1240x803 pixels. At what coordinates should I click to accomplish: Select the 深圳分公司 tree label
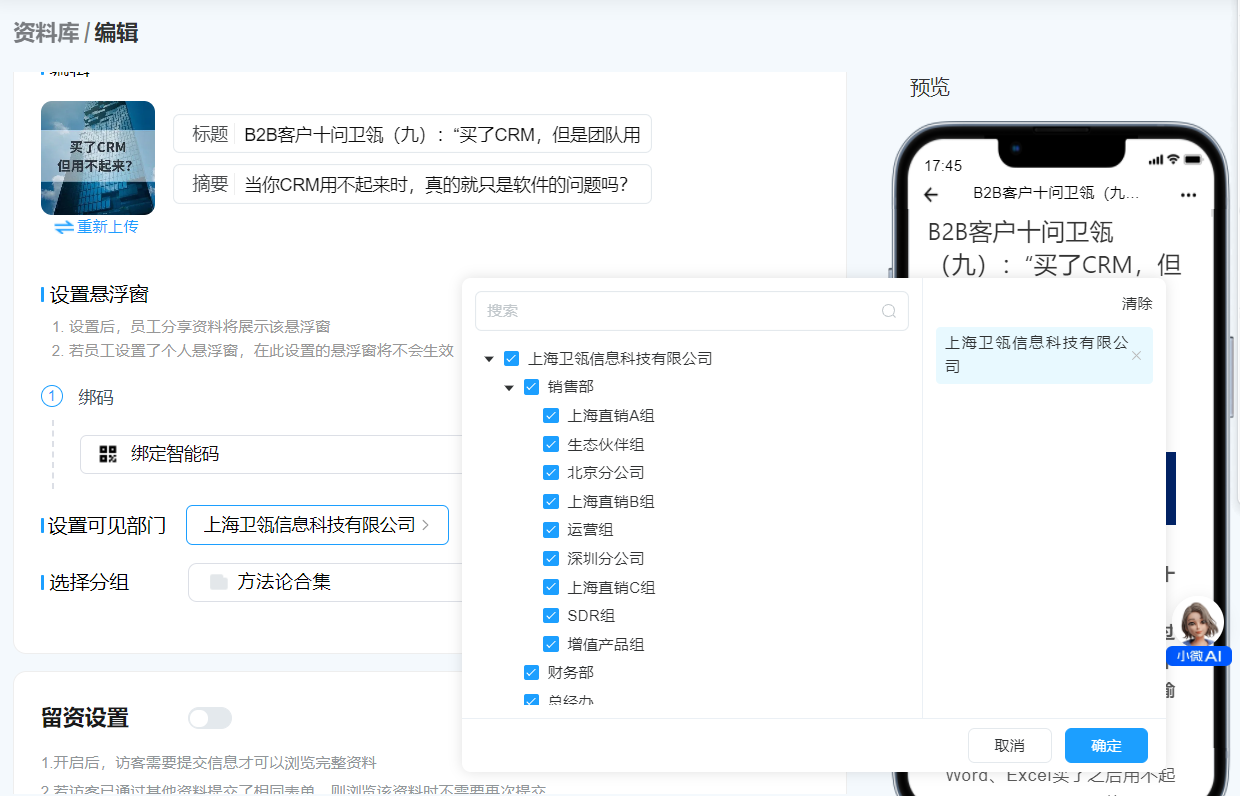click(x=606, y=559)
